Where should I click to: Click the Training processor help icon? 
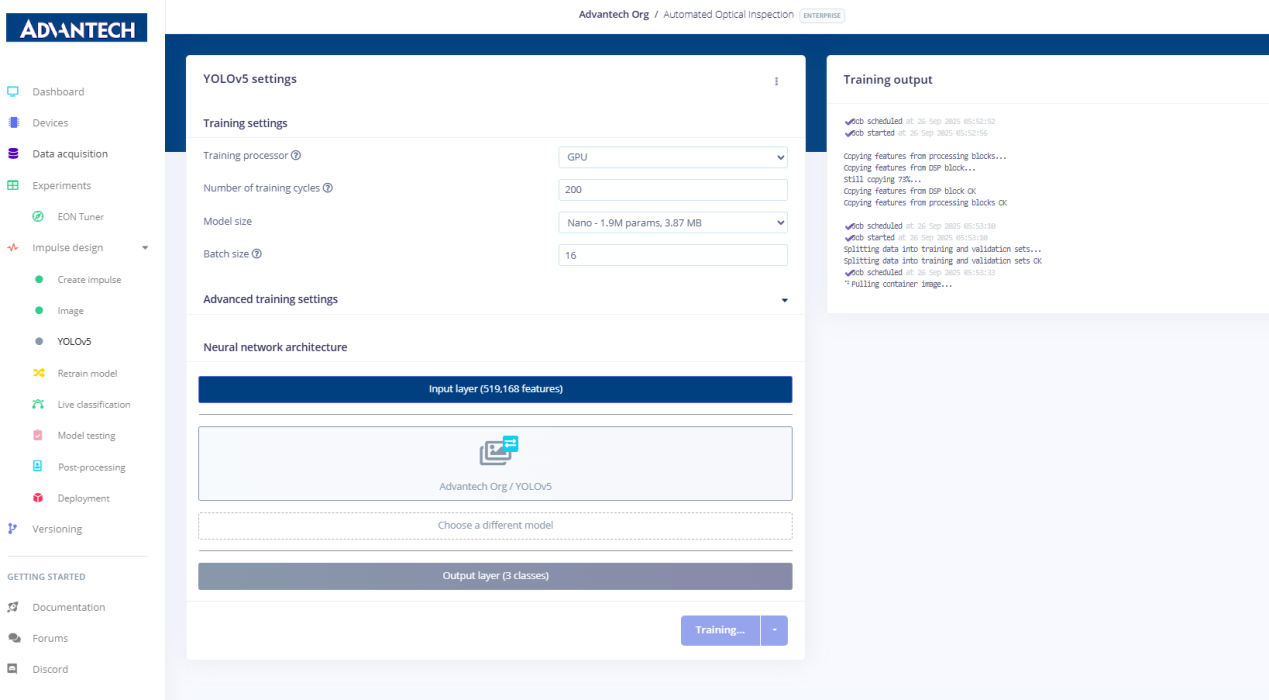pos(296,156)
